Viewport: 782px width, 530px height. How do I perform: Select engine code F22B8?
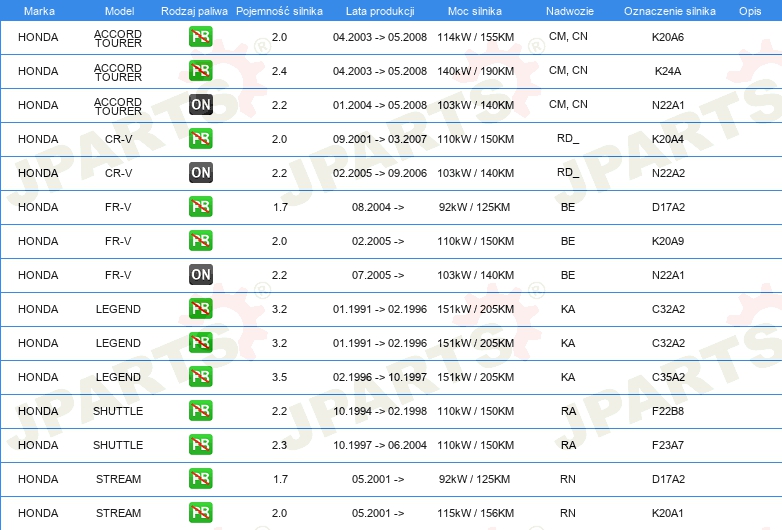668,411
